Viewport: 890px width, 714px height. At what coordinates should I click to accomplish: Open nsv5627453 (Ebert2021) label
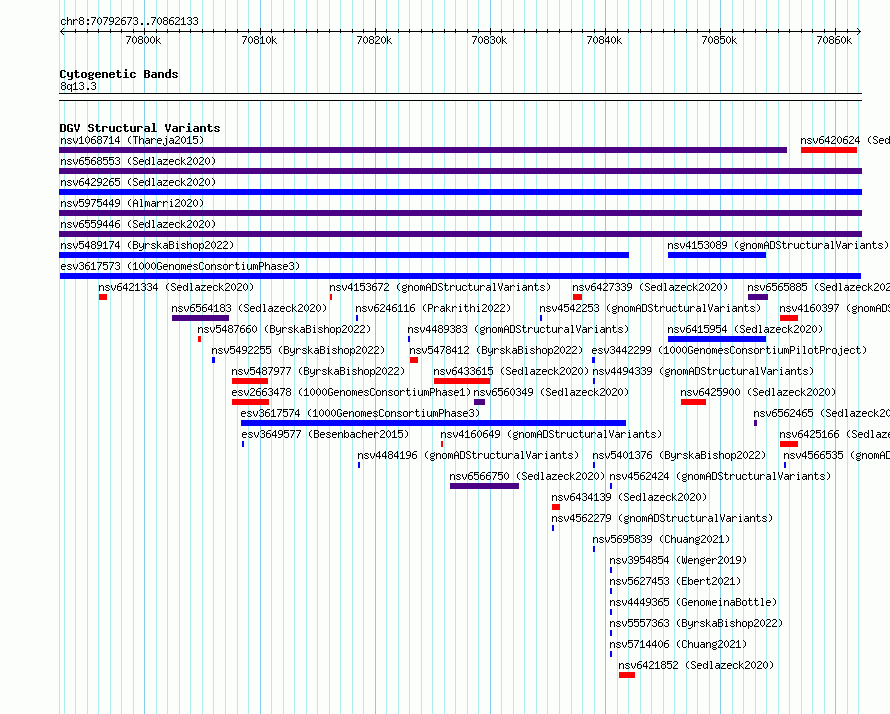675,581
